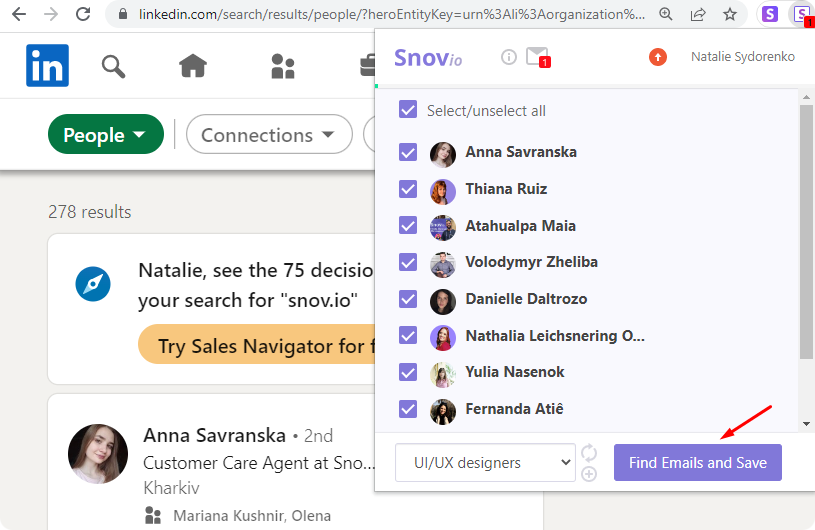
Task: Click Danielle Daltrozo avatar in list
Action: [443, 301]
